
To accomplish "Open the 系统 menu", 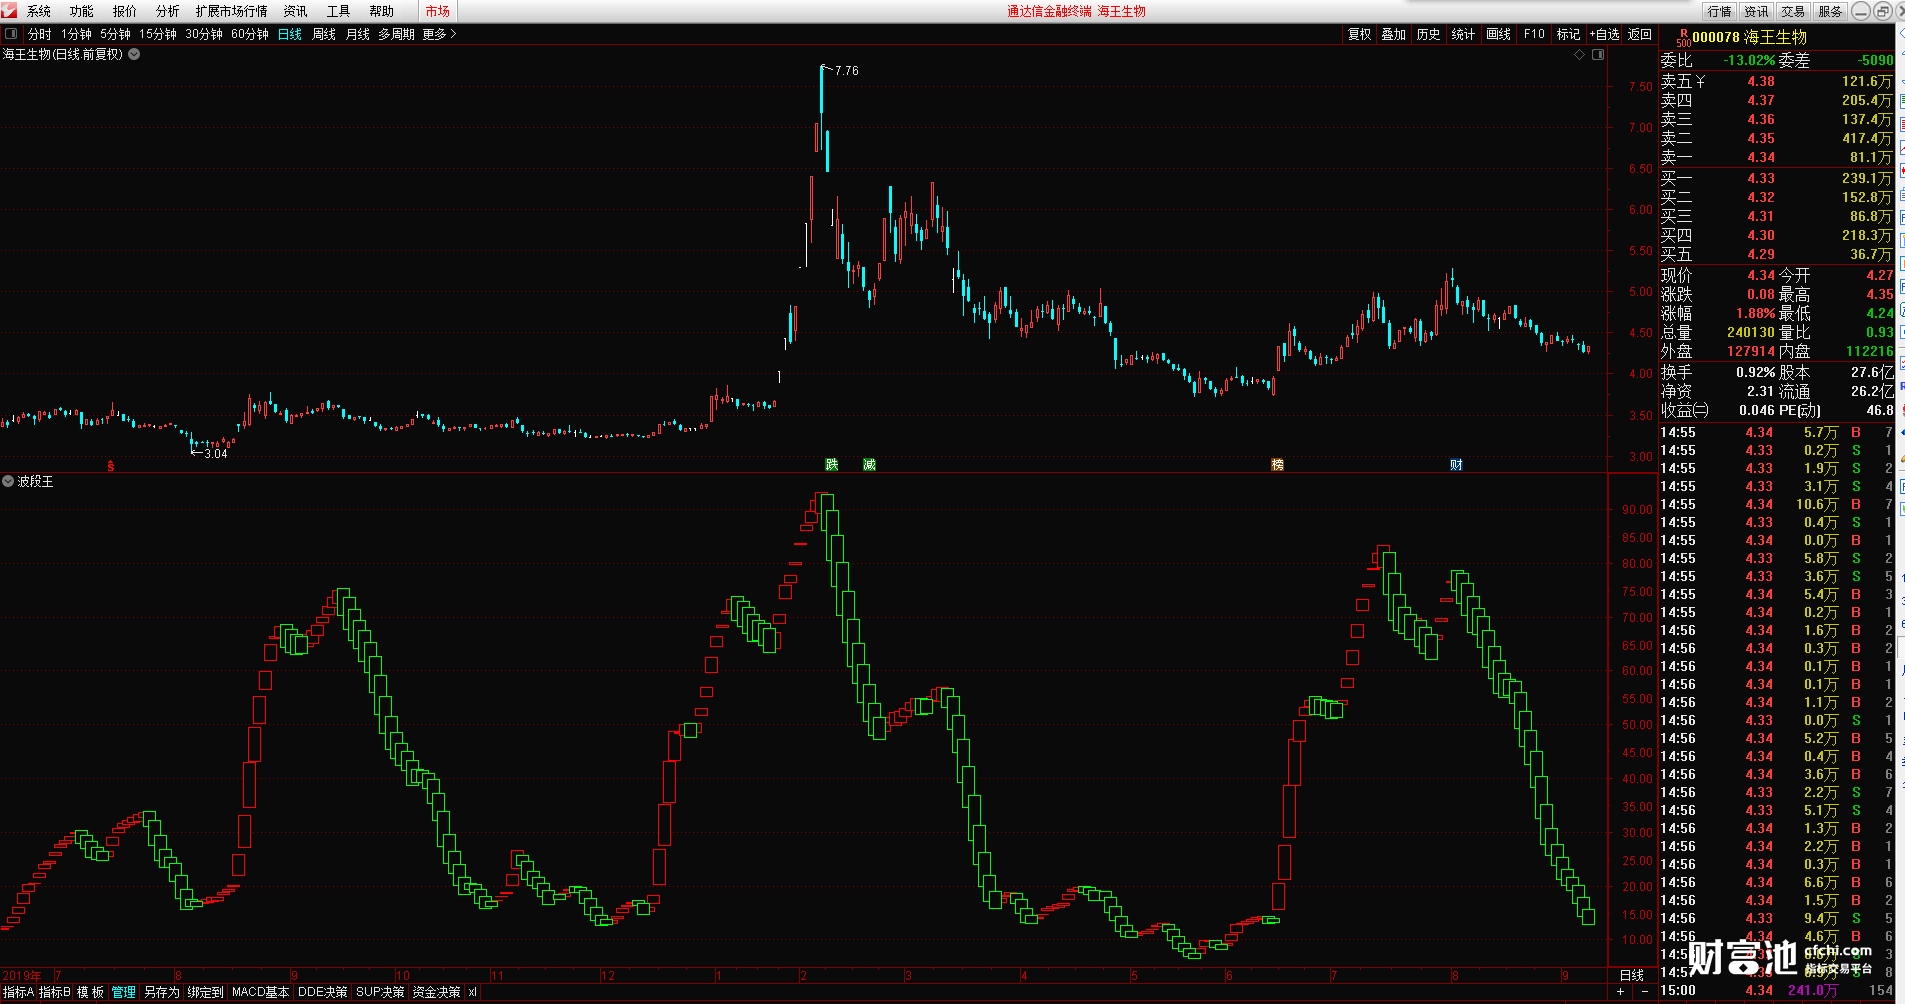I will point(39,11).
